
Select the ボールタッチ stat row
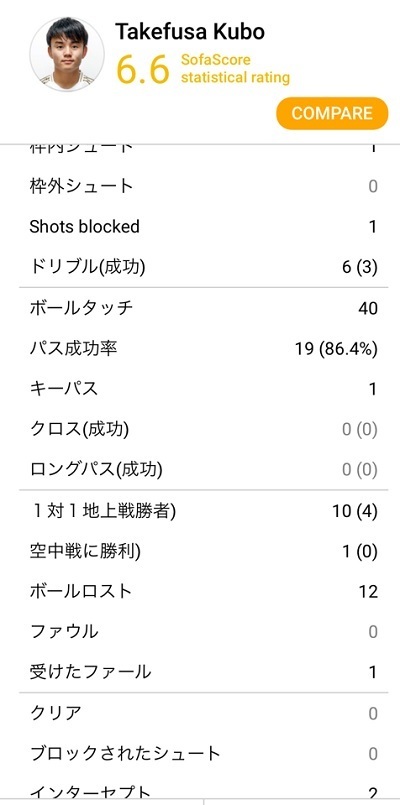(x=200, y=308)
